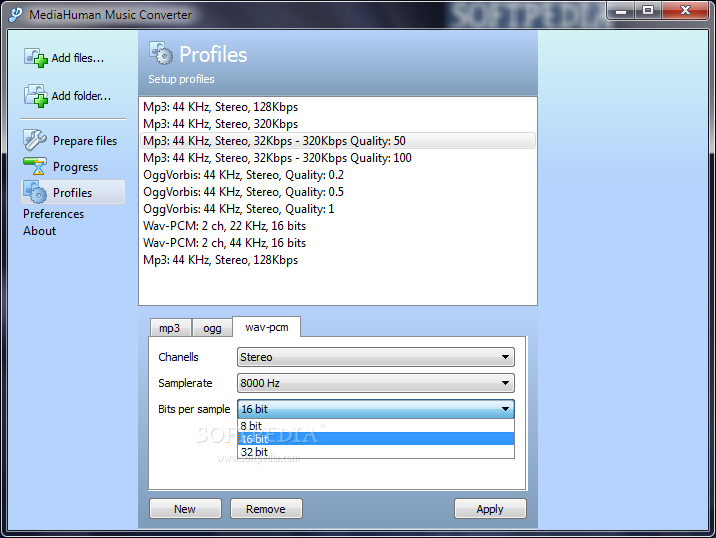Choose 16 bit option in list
The width and height of the screenshot is (716, 538).
click(376, 439)
